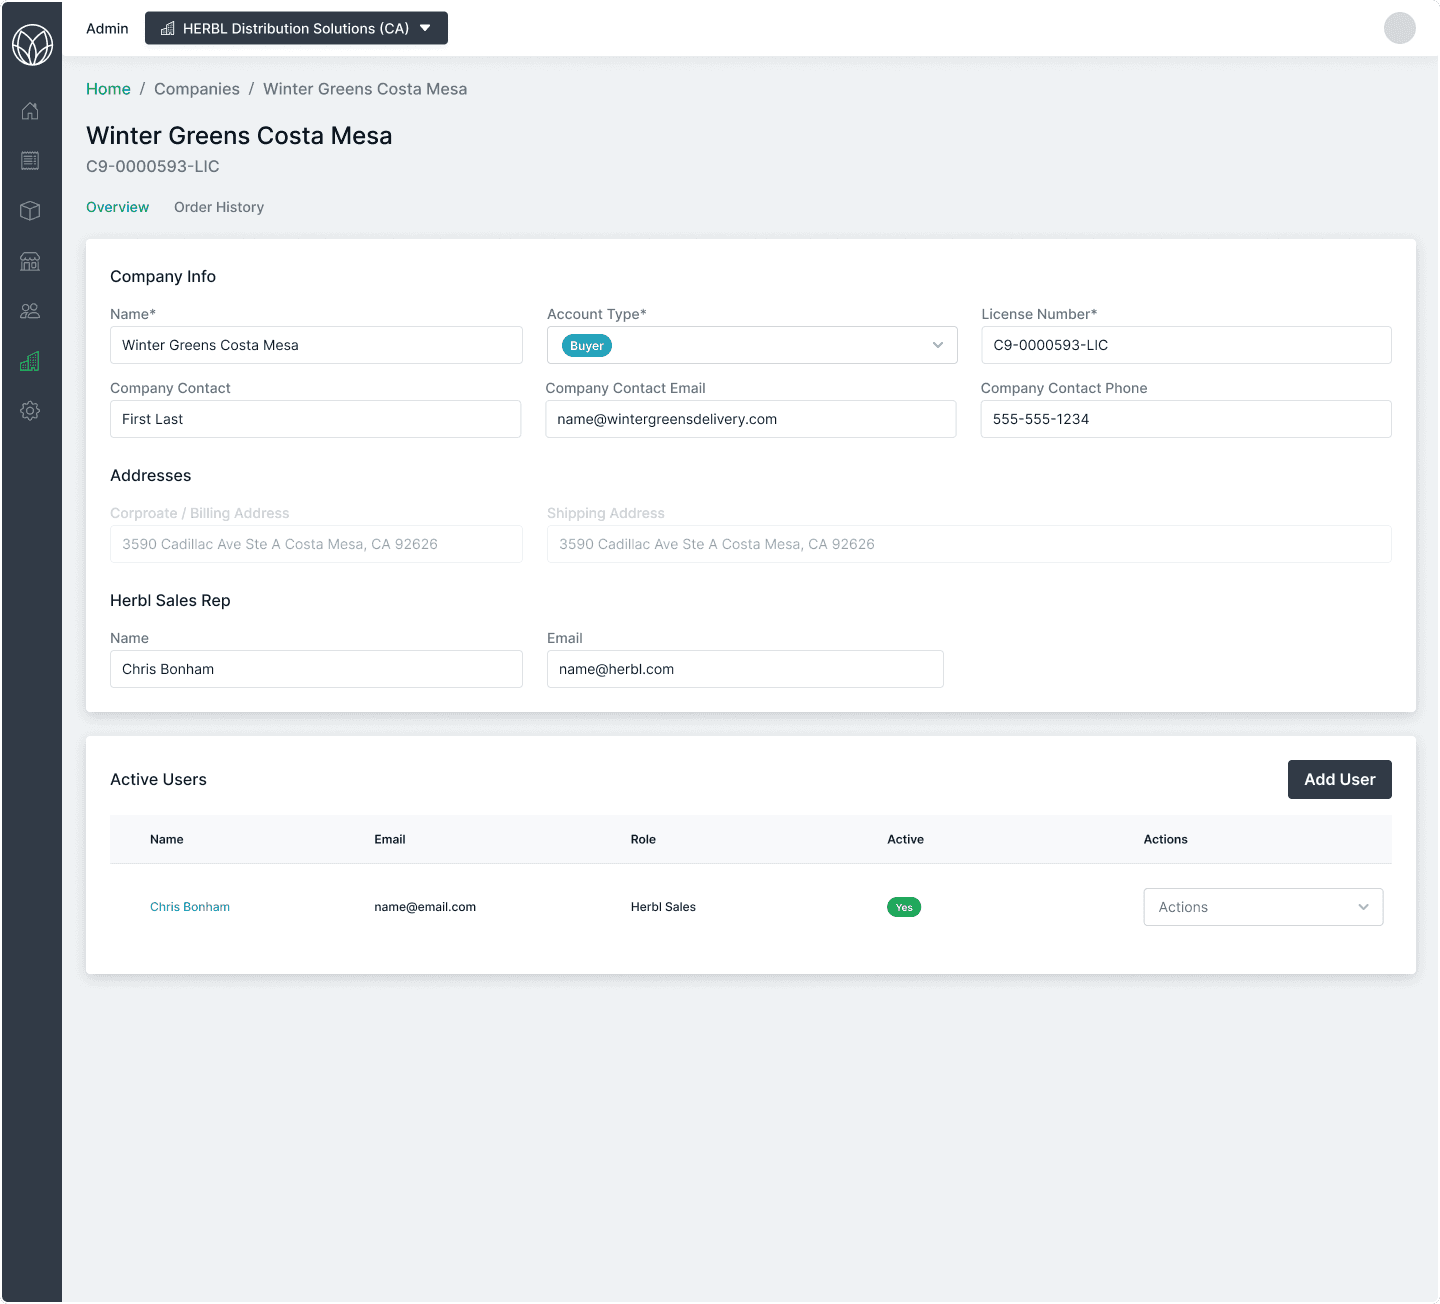Screen dimensions: 1440x1304
Task: Click the Active Users heading
Action: (158, 779)
